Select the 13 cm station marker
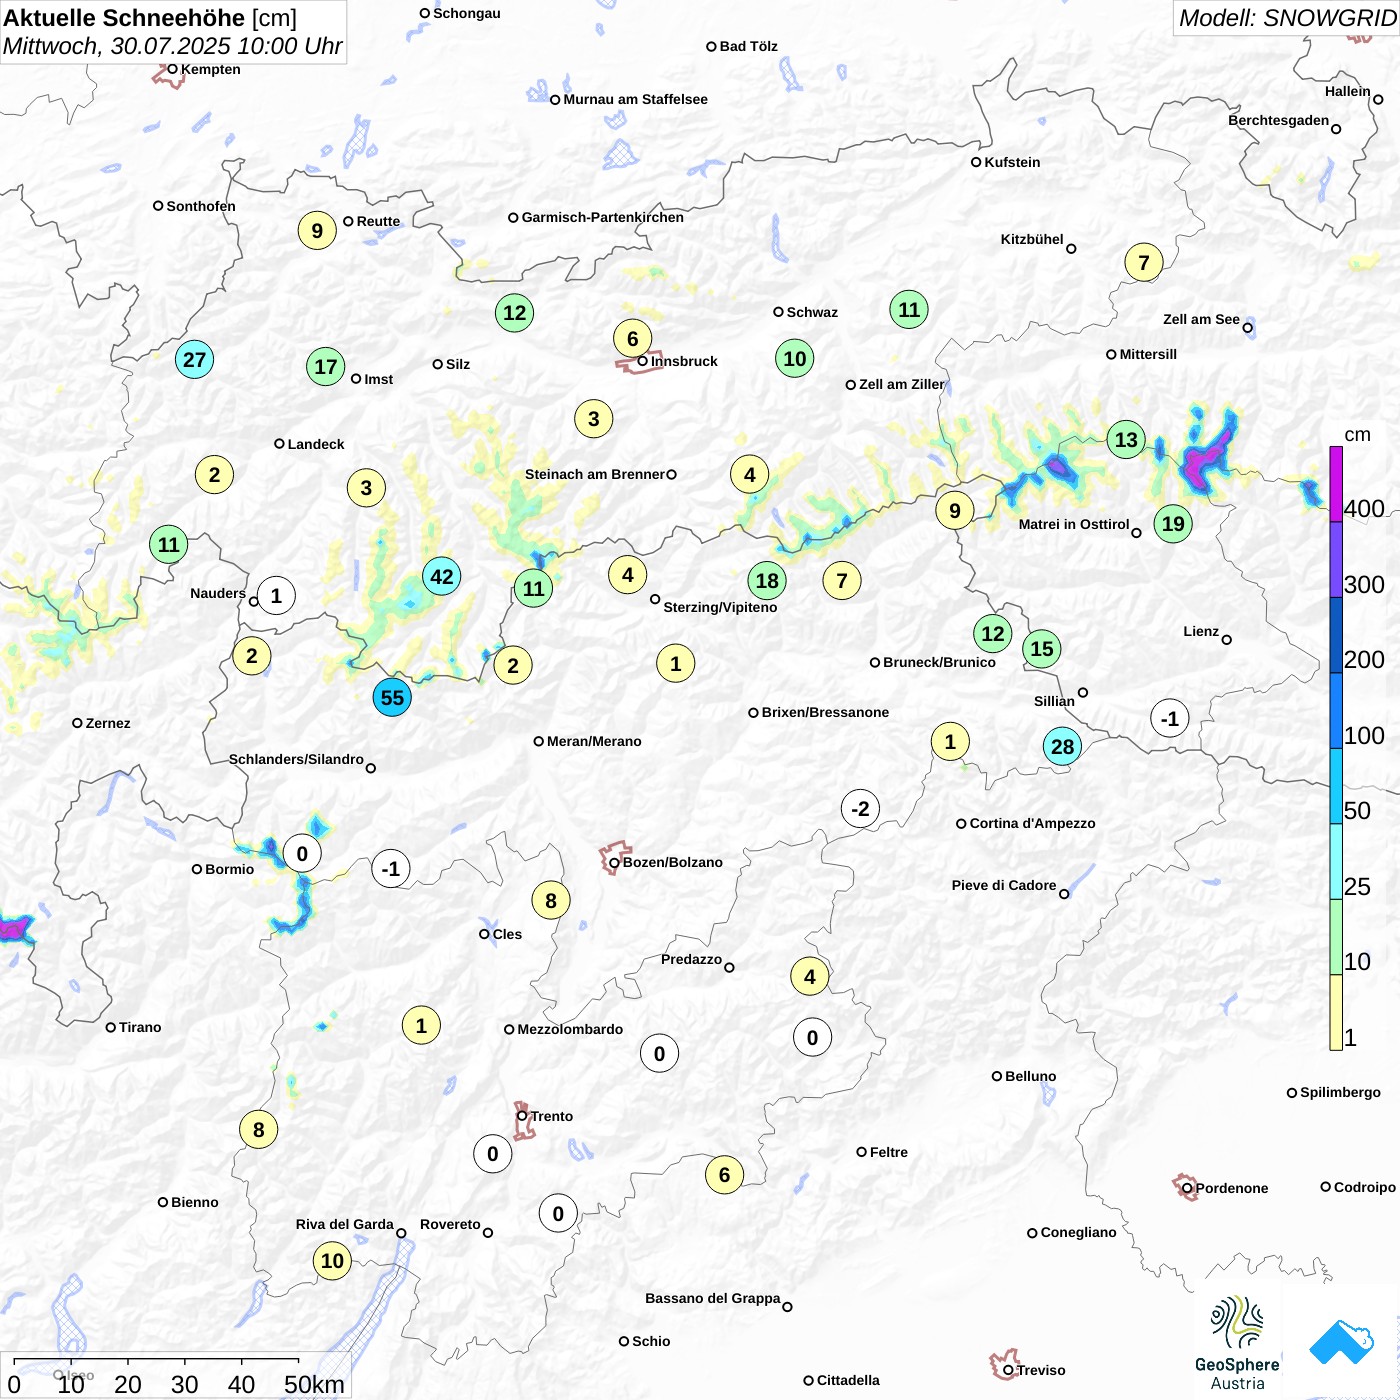The width and height of the screenshot is (1400, 1400). click(1126, 439)
